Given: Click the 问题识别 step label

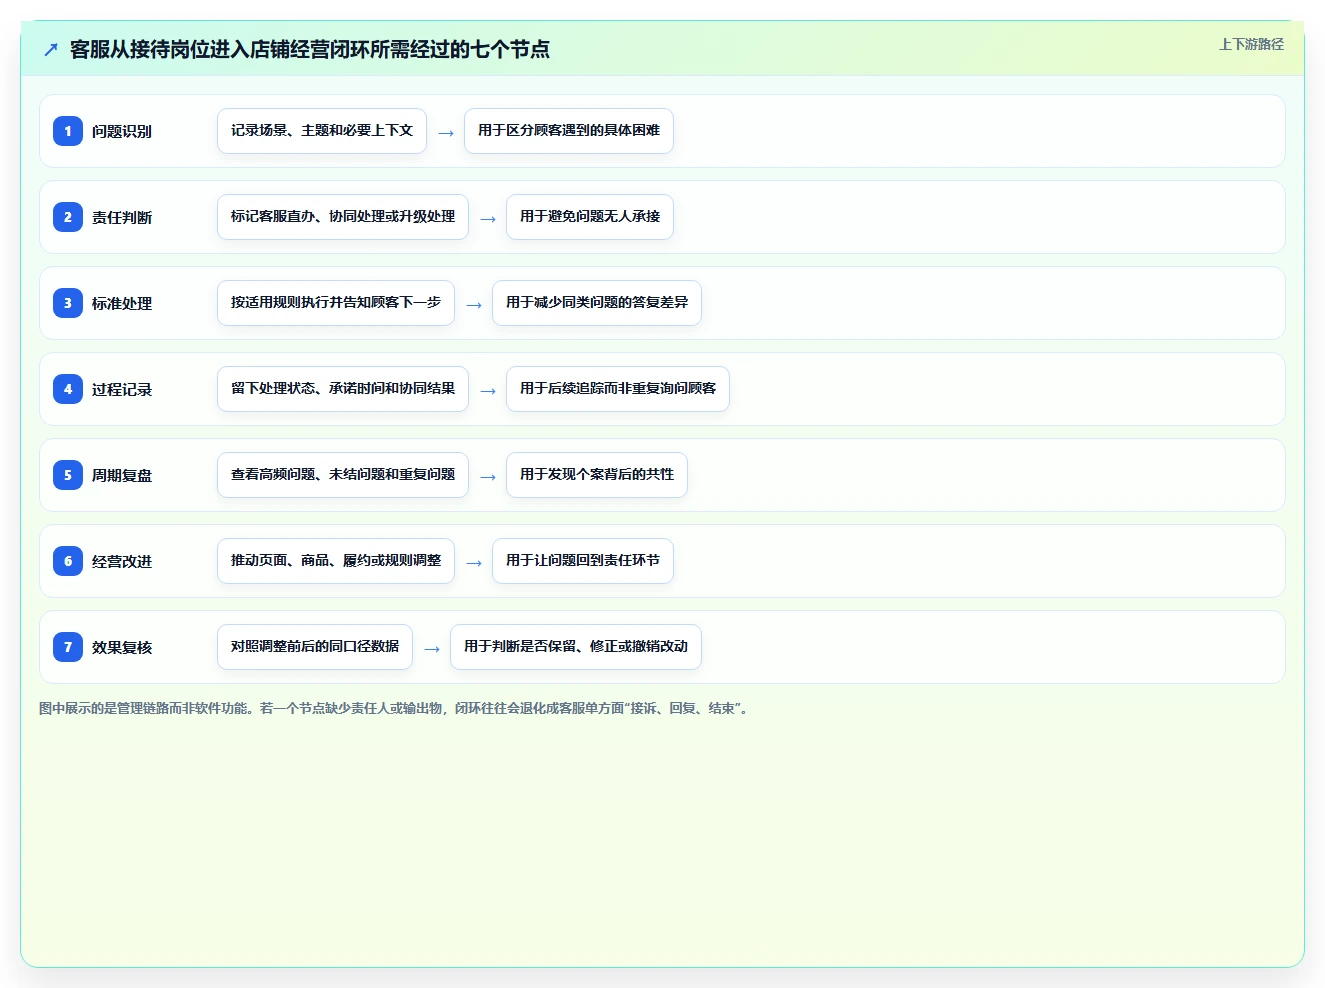Looking at the screenshot, I should pos(122,131).
